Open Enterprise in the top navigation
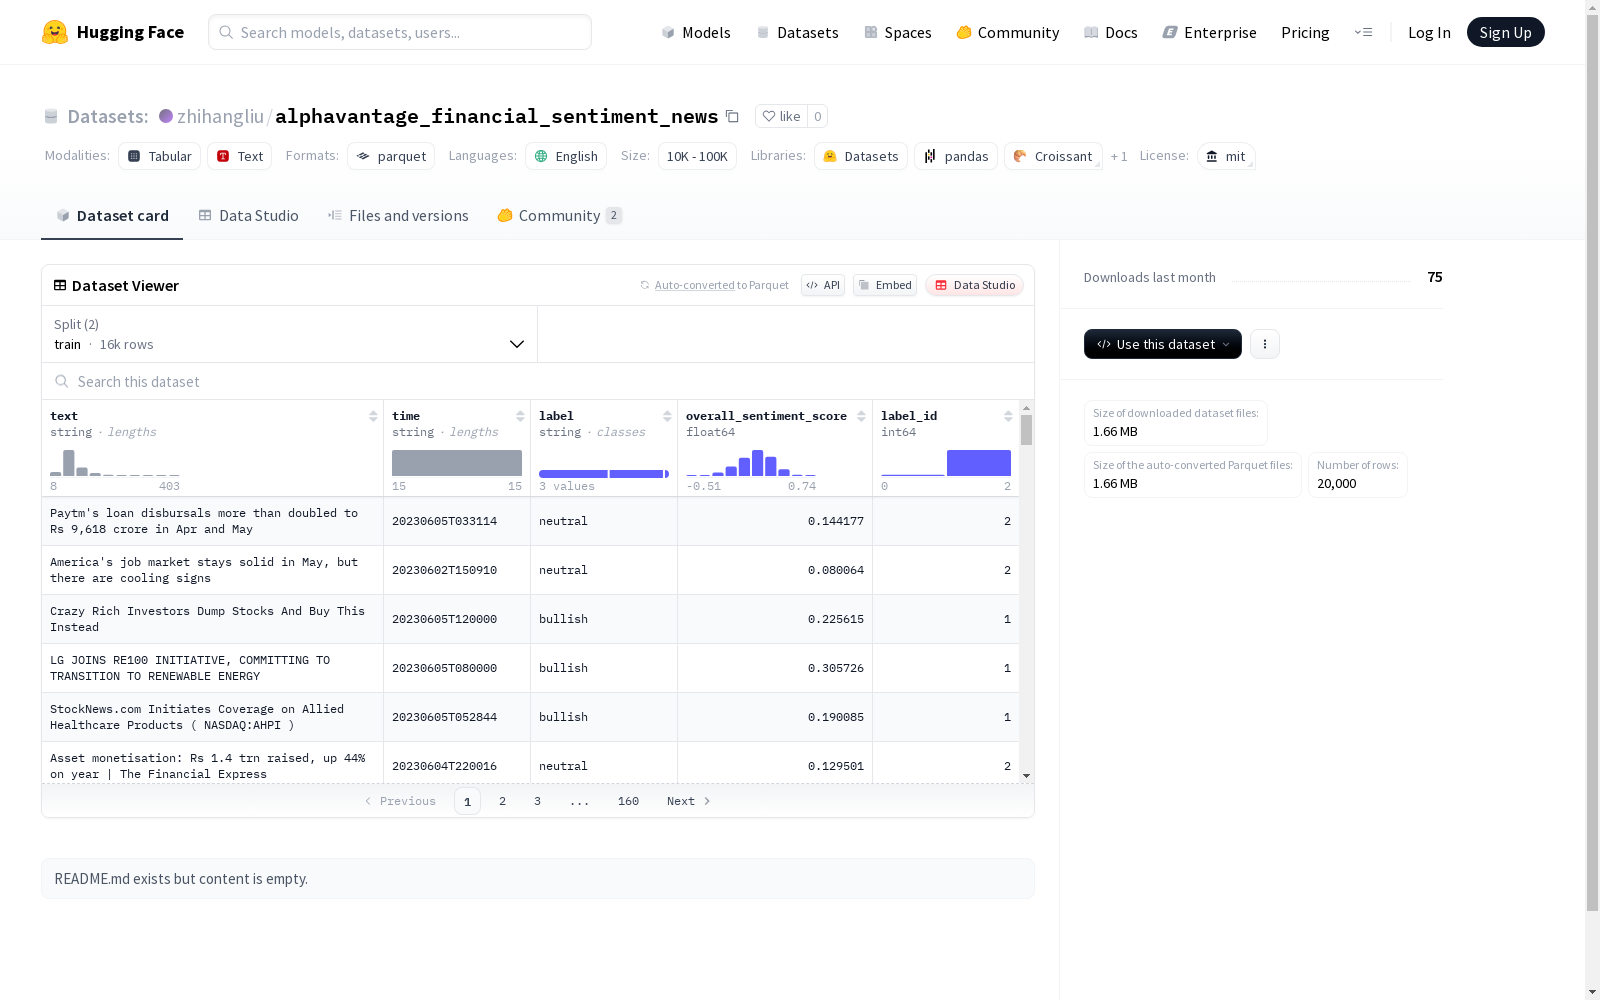The height and width of the screenshot is (1000, 1600). coord(1210,32)
